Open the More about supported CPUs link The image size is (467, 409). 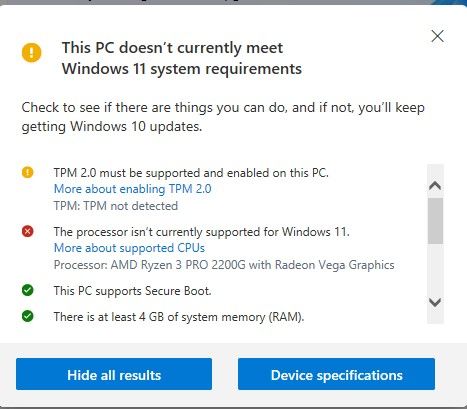[129, 248]
